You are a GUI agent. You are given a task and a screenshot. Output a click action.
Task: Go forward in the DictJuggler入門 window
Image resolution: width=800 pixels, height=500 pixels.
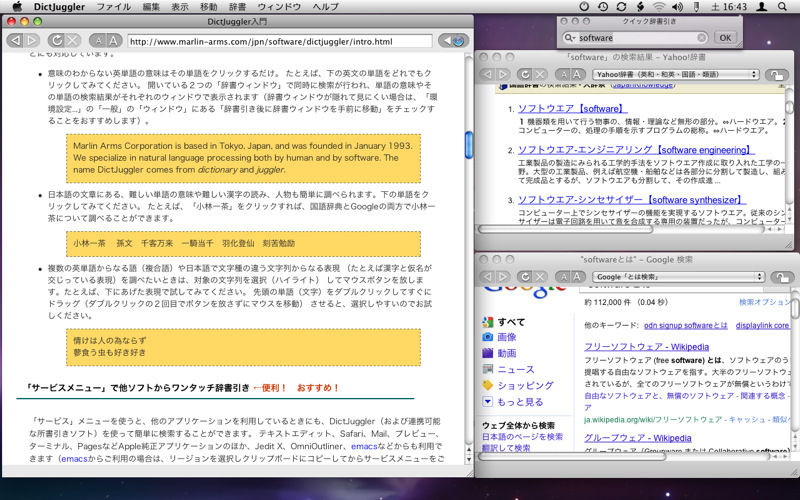[x=32, y=41]
